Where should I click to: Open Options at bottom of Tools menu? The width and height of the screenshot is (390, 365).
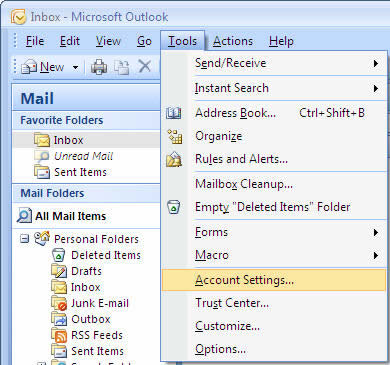coord(274,349)
